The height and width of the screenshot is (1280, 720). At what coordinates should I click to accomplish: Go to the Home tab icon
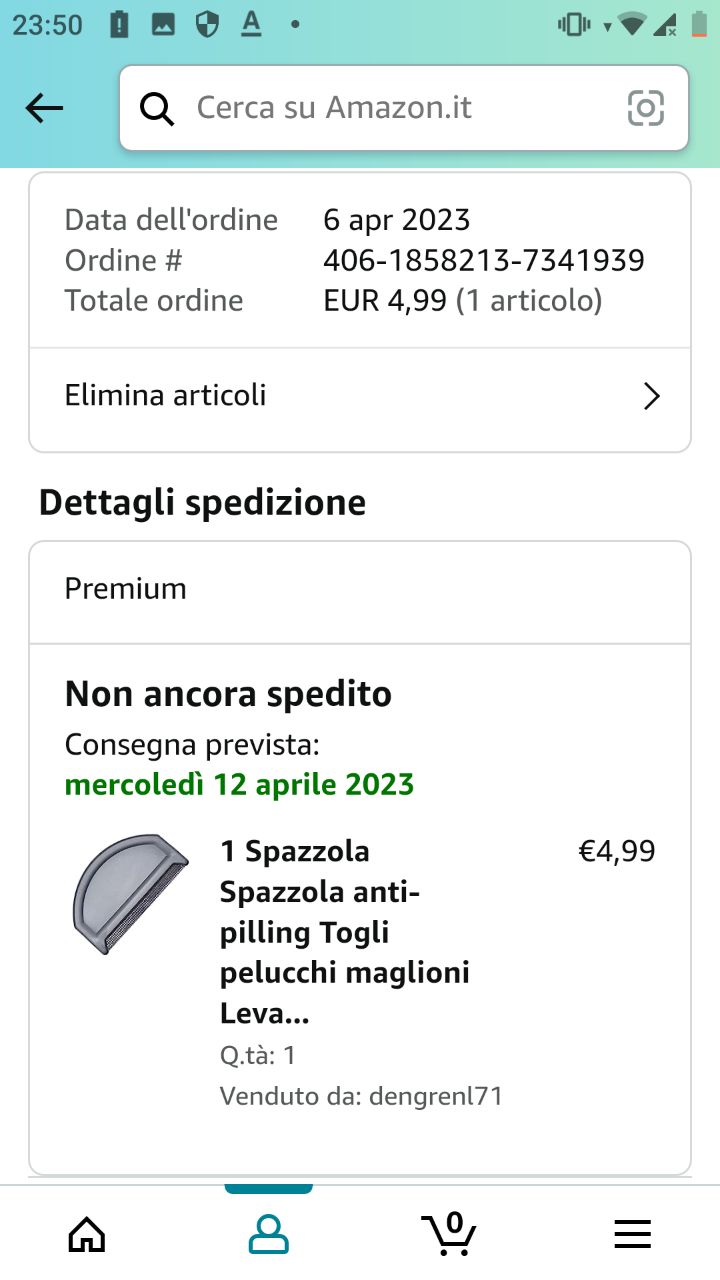point(87,1234)
